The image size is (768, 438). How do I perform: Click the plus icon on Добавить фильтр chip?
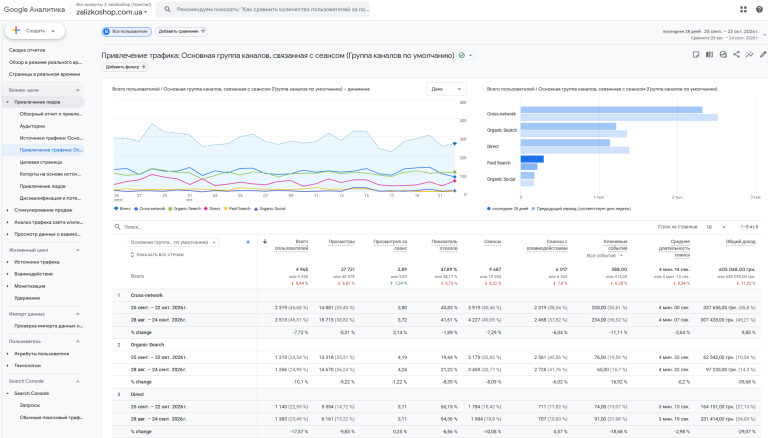[144, 67]
